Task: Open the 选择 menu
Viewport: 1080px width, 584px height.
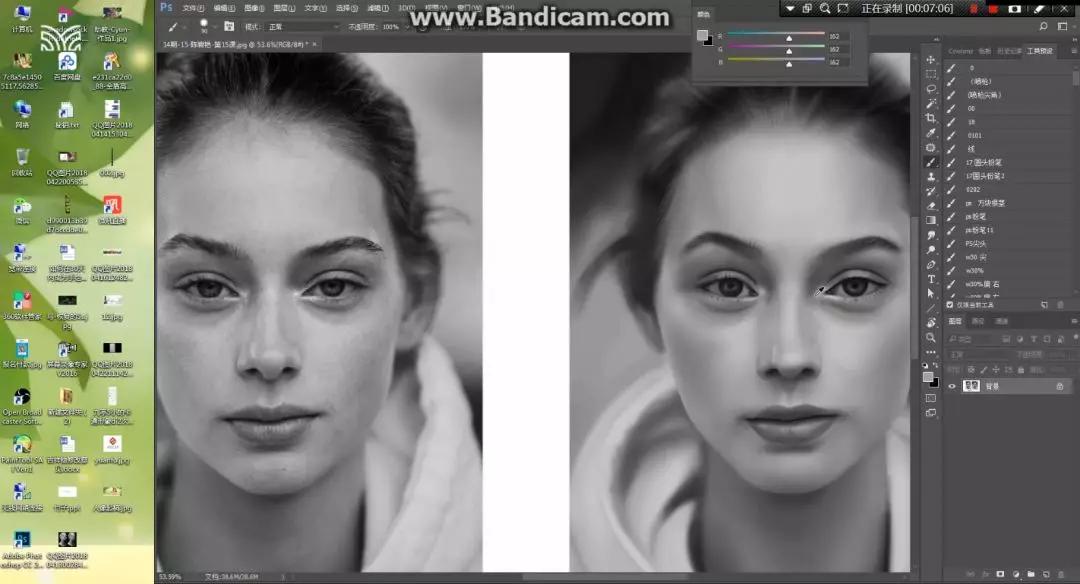Action: tap(346, 8)
